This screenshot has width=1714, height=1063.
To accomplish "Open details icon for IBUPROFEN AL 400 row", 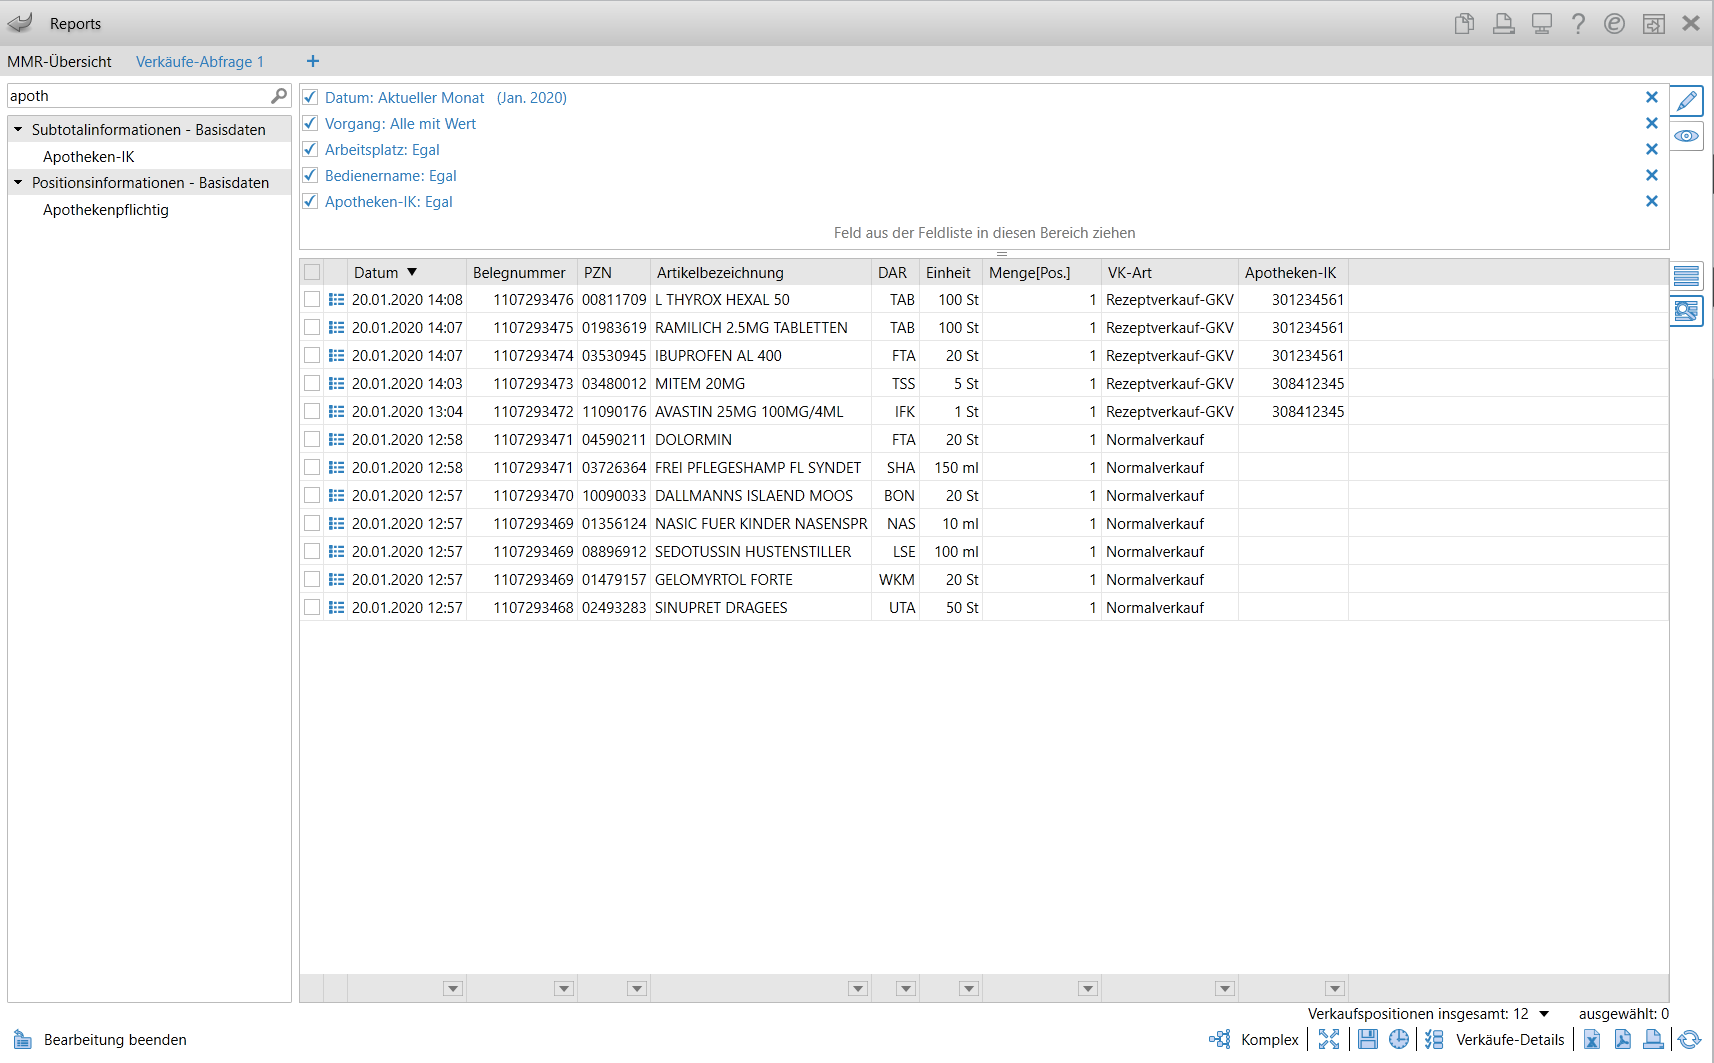I will pyautogui.click(x=336, y=355).
